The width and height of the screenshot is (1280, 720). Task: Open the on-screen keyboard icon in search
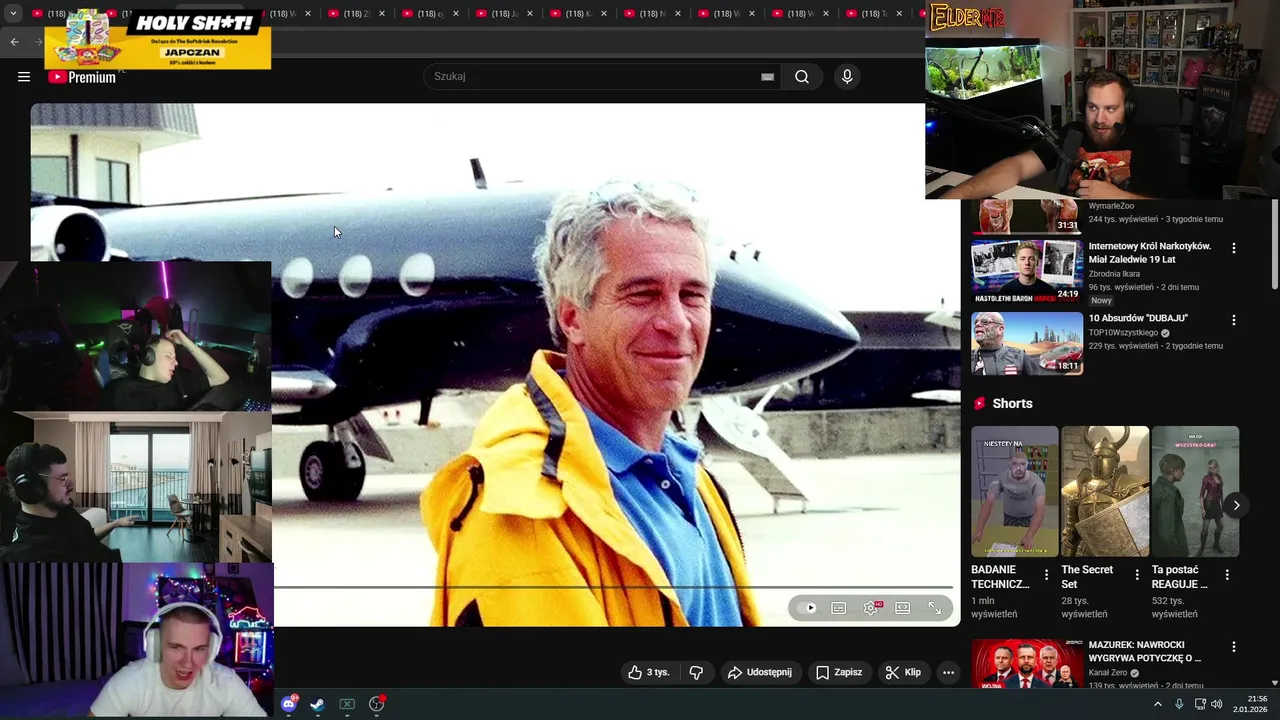[767, 77]
